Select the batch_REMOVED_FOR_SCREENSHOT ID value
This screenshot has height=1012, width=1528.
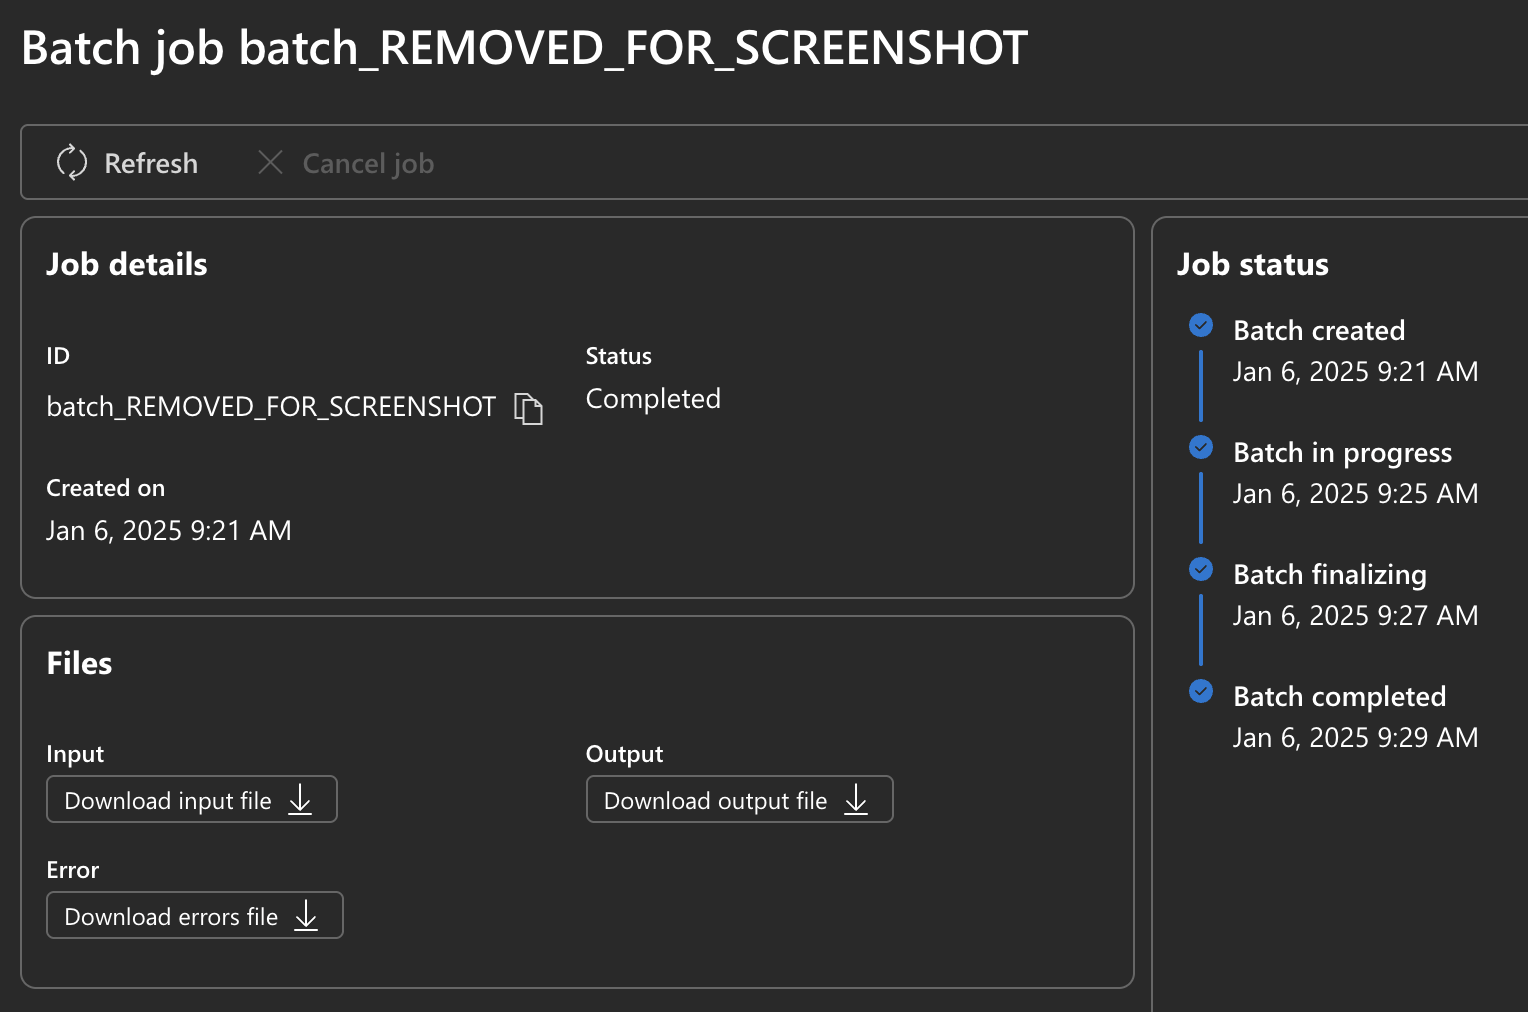coord(271,406)
